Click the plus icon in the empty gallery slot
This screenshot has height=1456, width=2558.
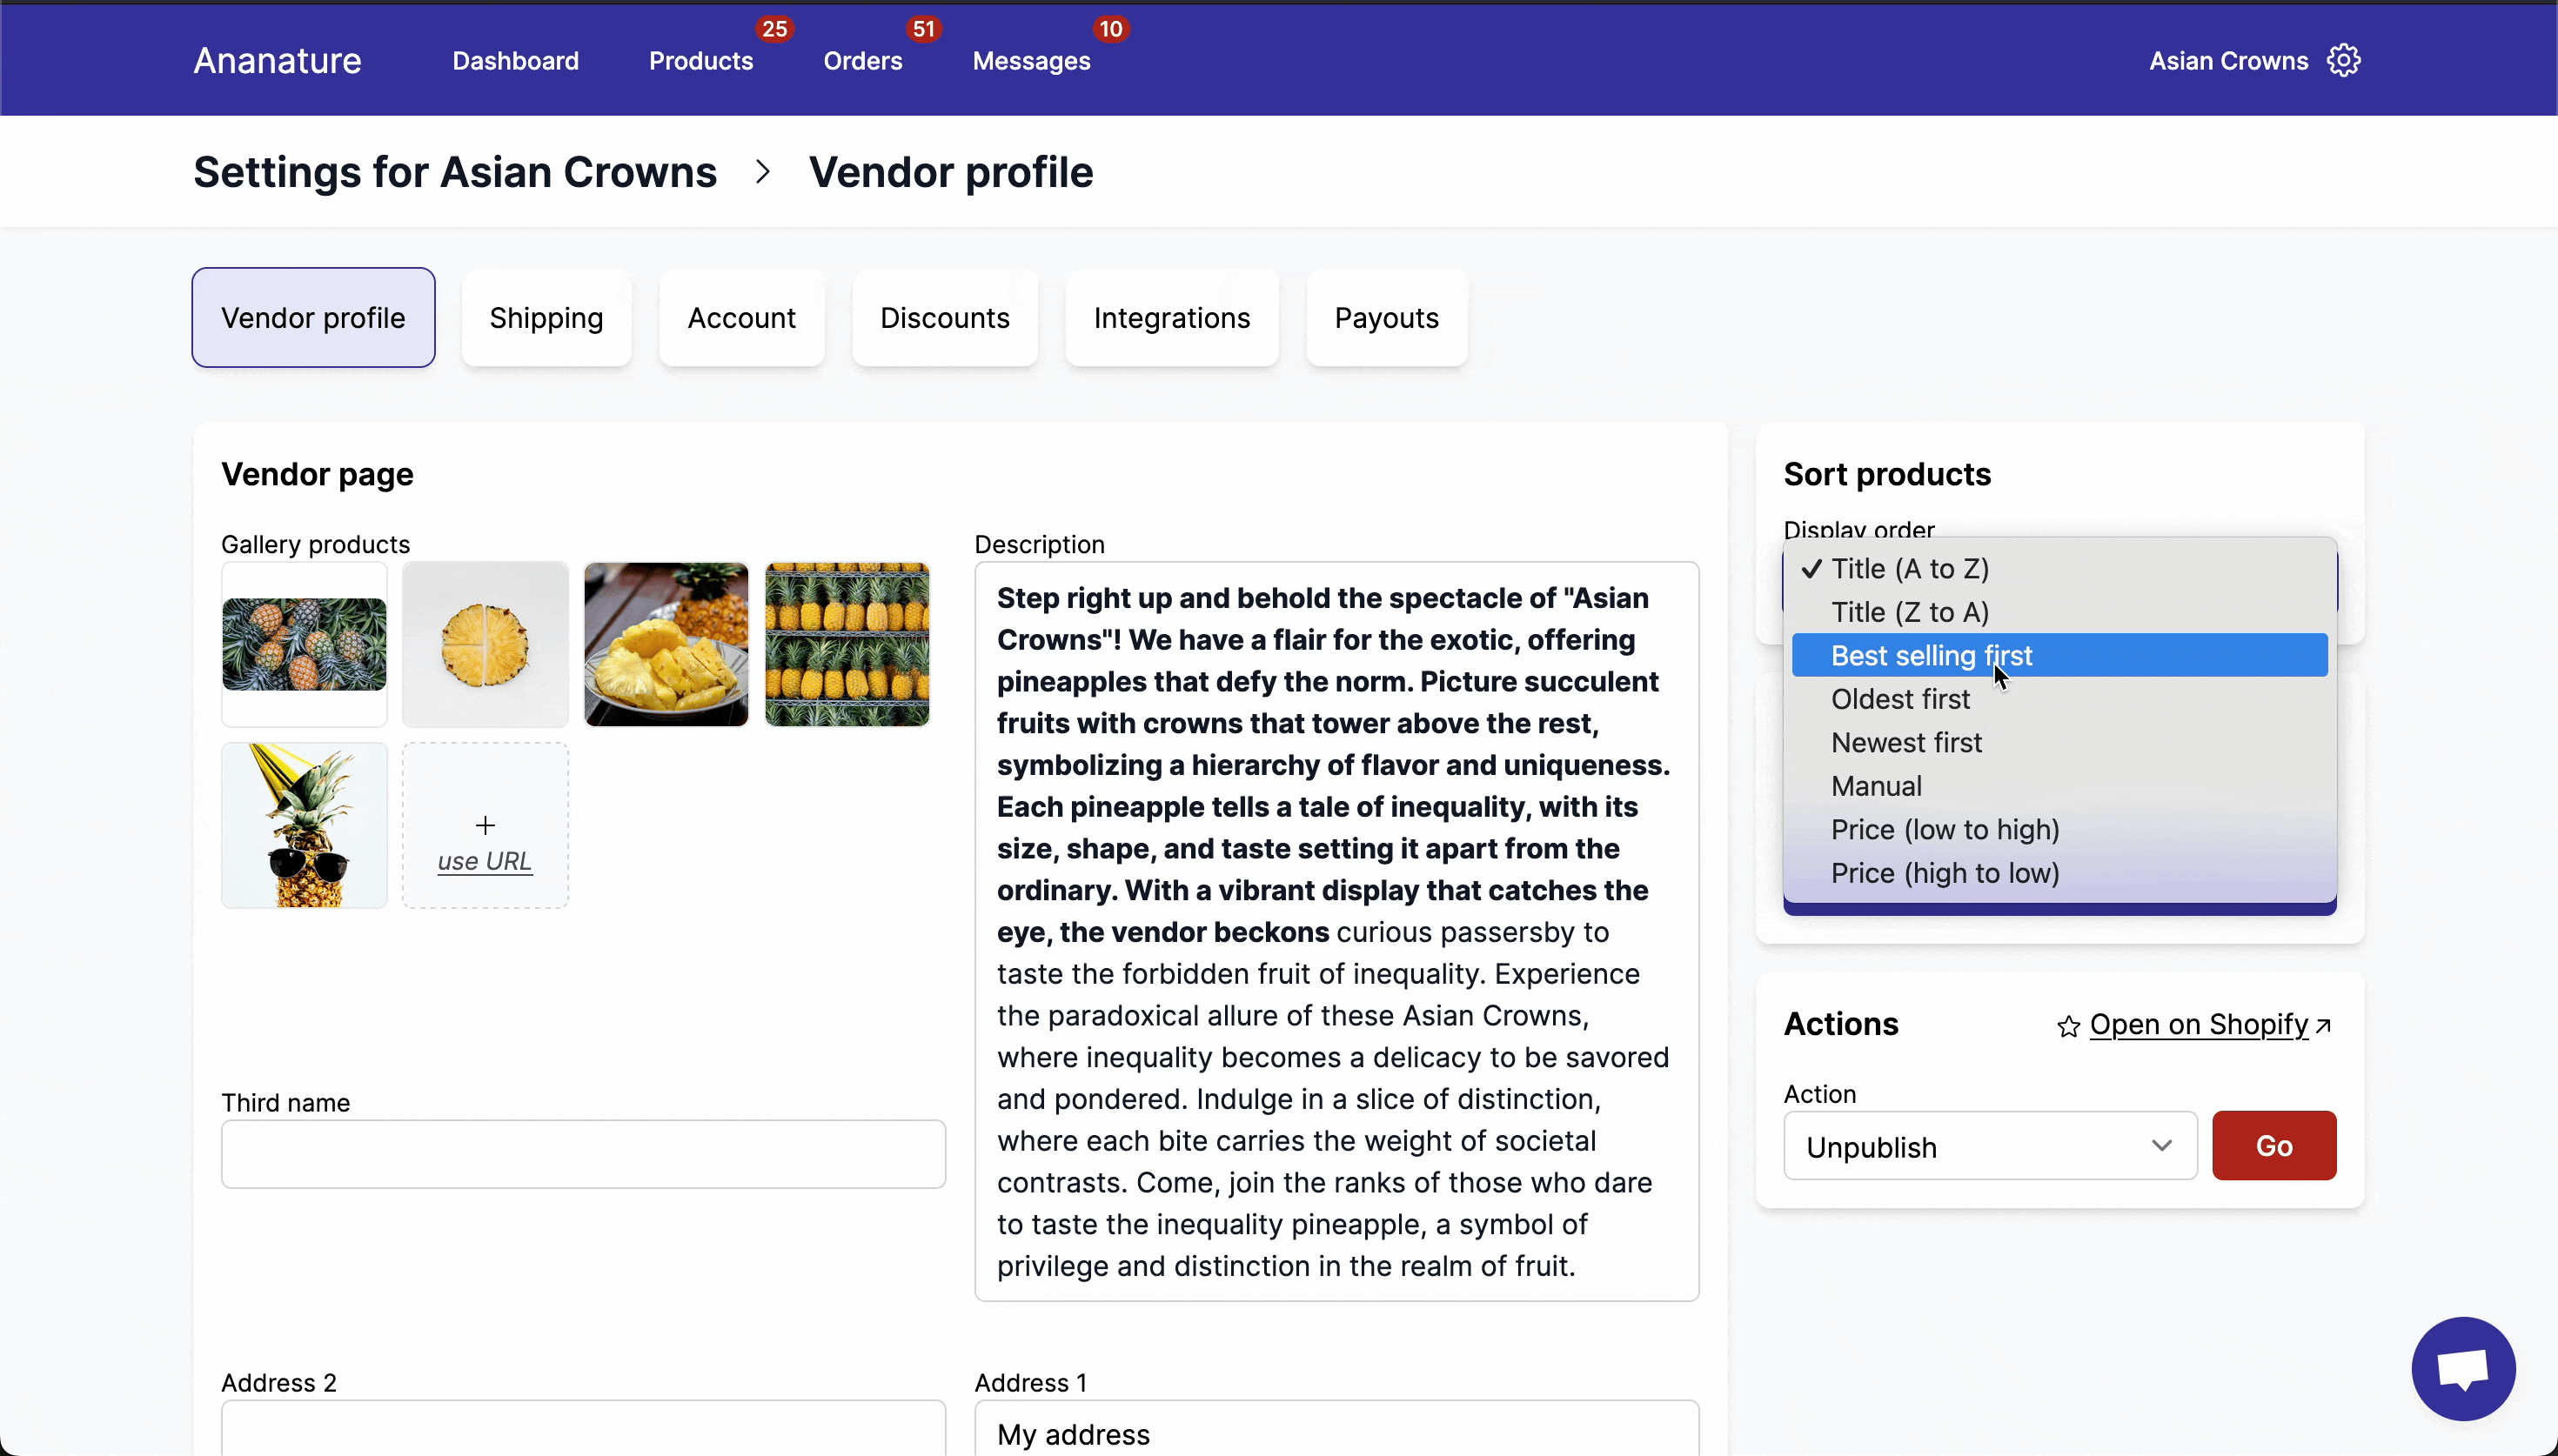point(485,824)
